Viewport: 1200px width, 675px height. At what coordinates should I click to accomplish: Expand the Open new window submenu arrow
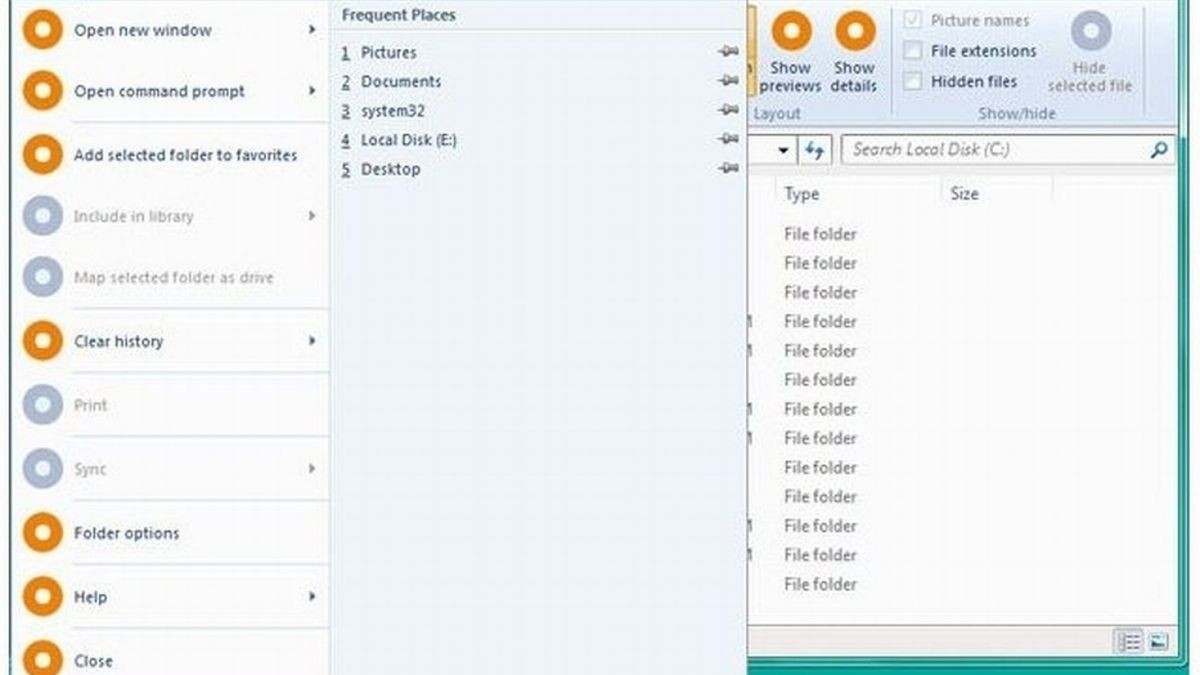click(312, 31)
